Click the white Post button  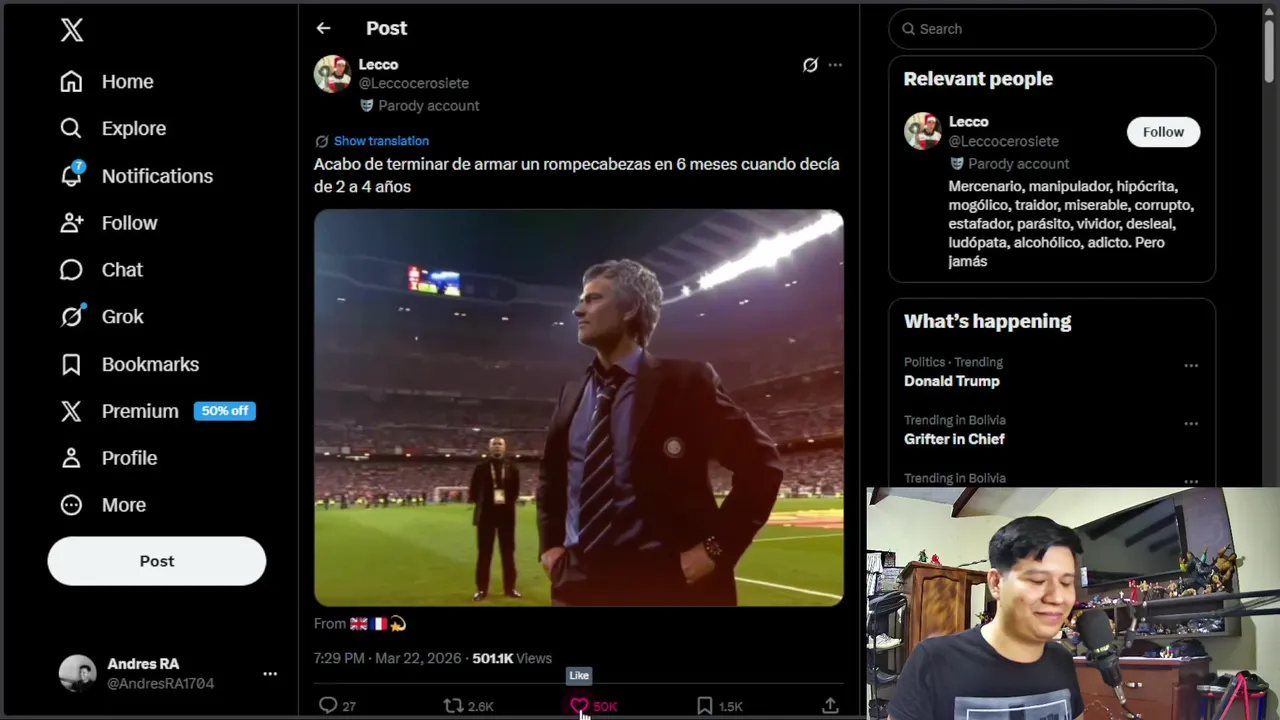click(157, 561)
